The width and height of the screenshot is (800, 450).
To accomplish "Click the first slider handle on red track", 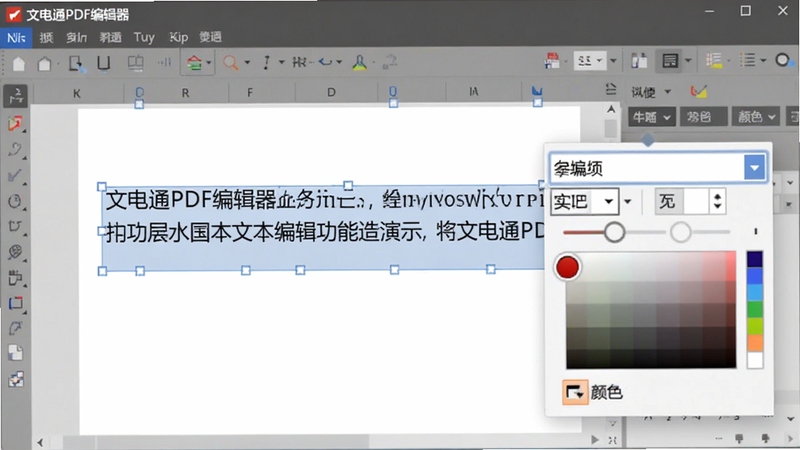I will [614, 232].
